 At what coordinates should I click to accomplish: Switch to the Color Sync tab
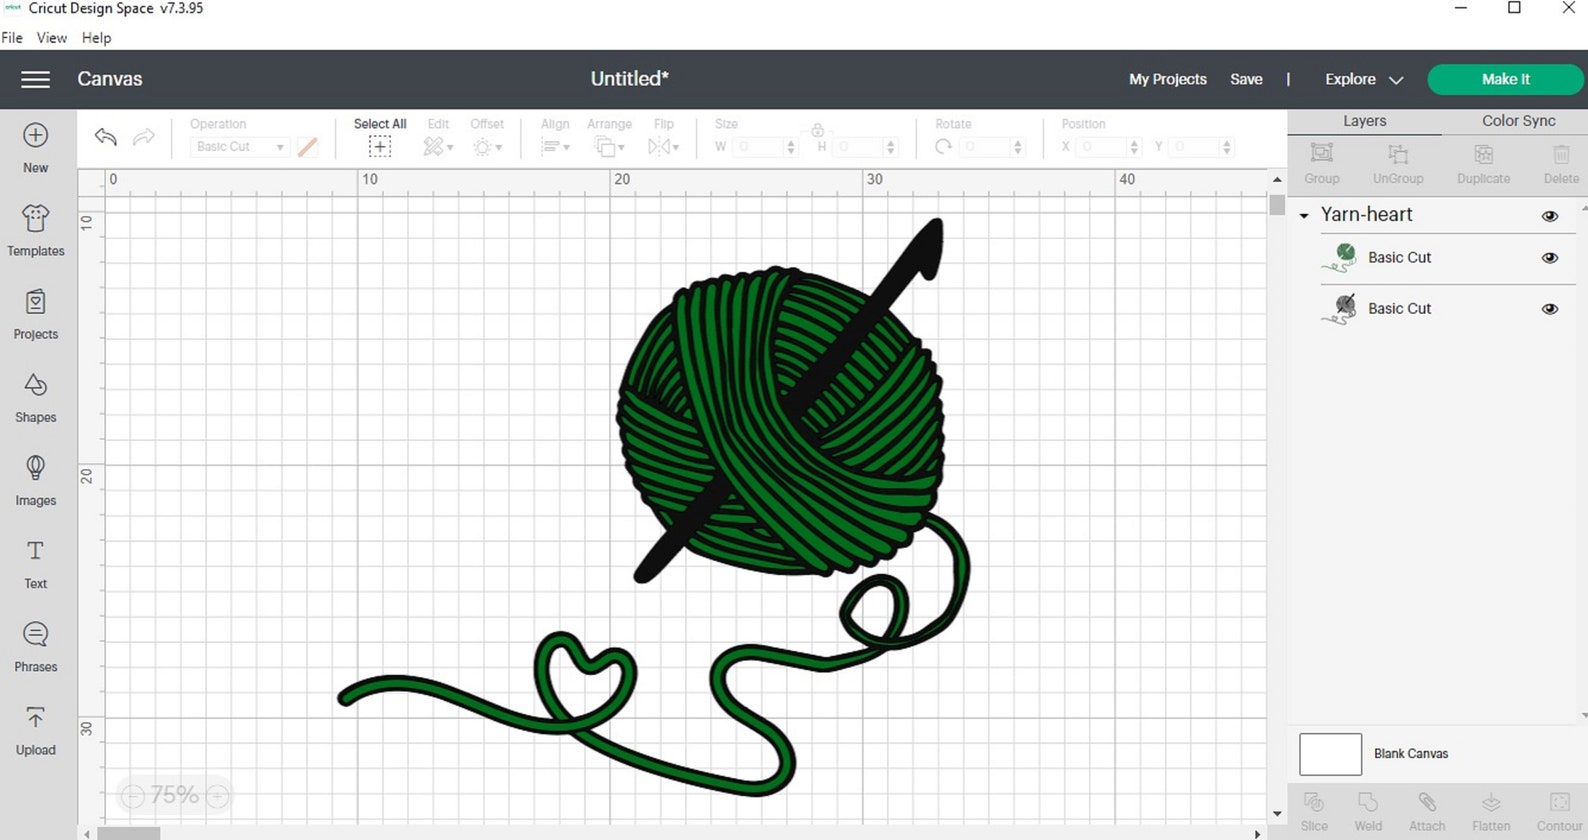(1518, 121)
